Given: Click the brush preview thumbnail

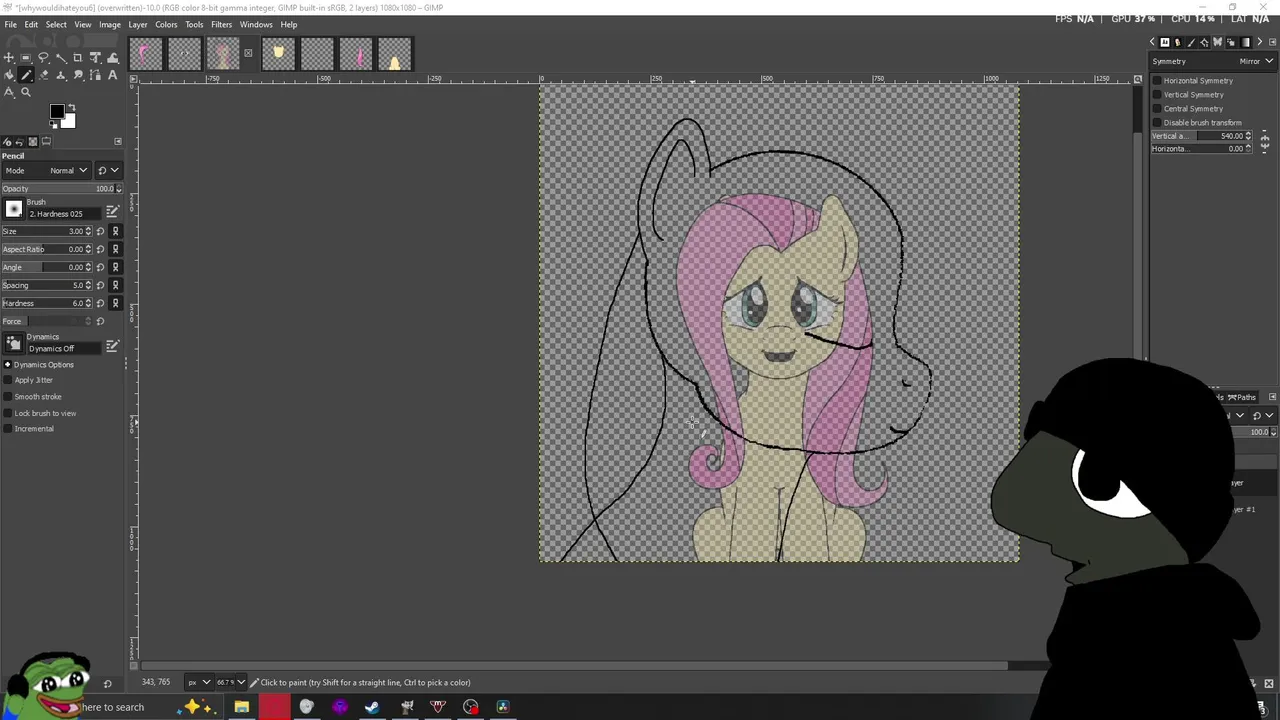Looking at the screenshot, I should (x=13, y=209).
